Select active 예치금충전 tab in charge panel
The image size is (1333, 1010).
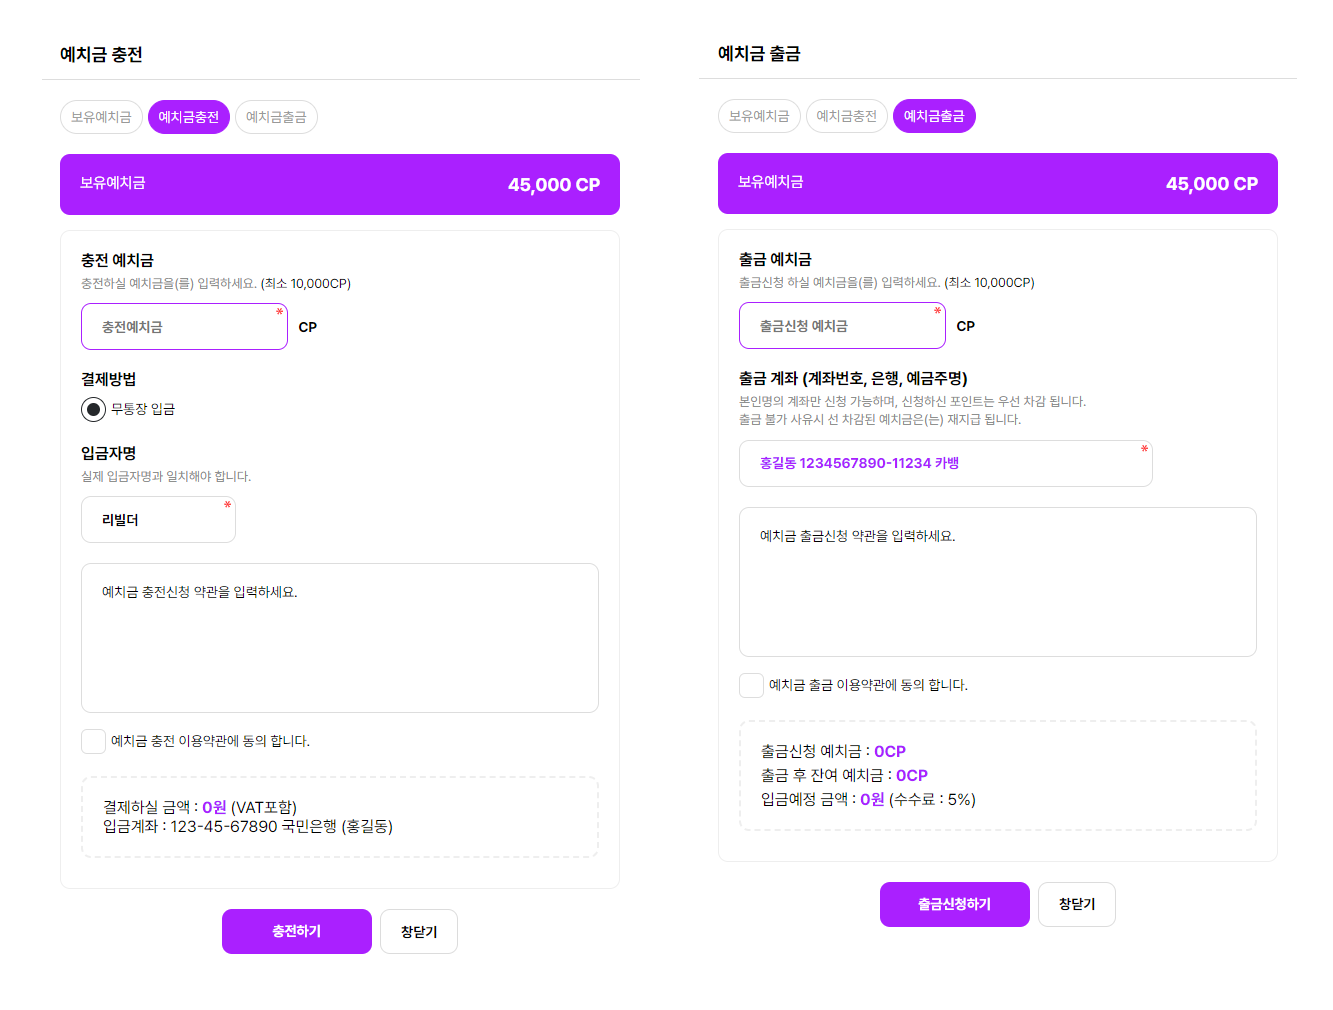point(189,117)
